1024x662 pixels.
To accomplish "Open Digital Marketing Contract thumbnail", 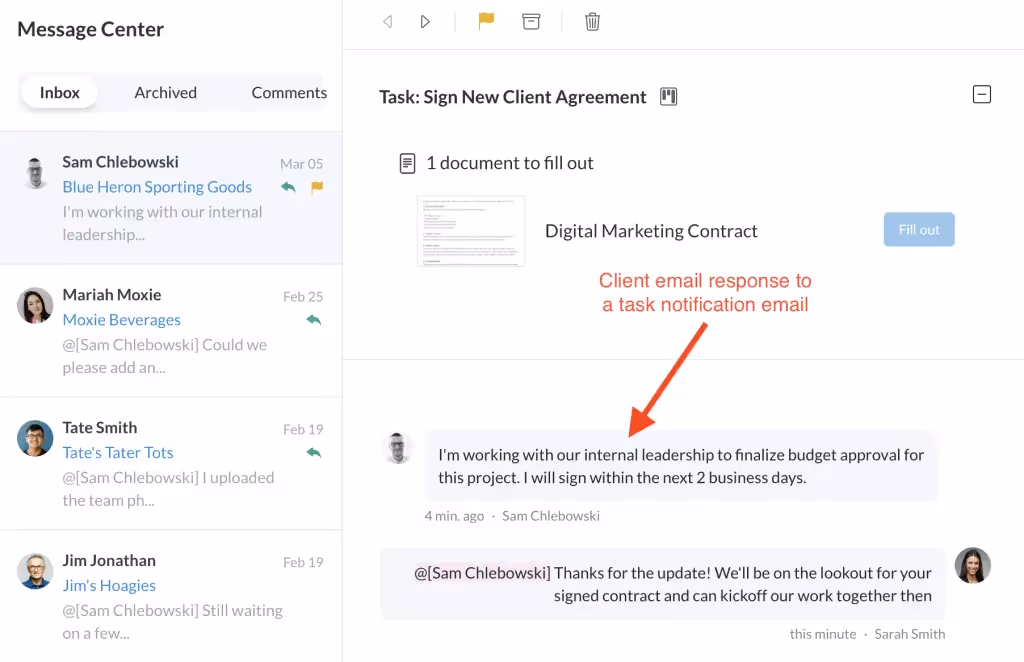I will coord(471,231).
